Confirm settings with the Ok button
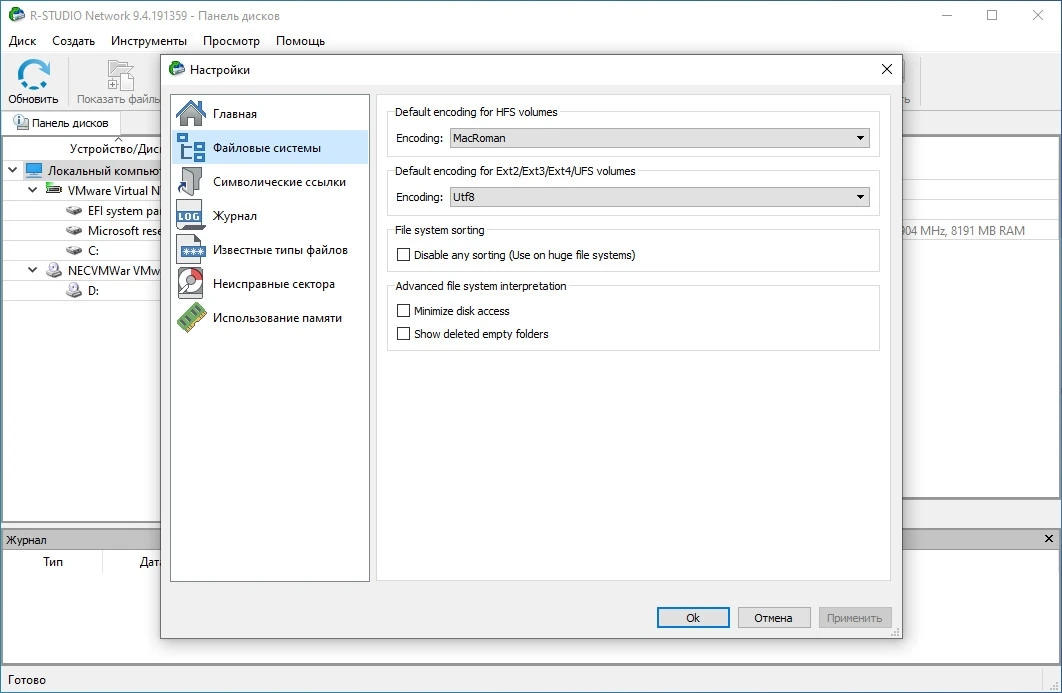This screenshot has height=693, width=1062. point(693,618)
